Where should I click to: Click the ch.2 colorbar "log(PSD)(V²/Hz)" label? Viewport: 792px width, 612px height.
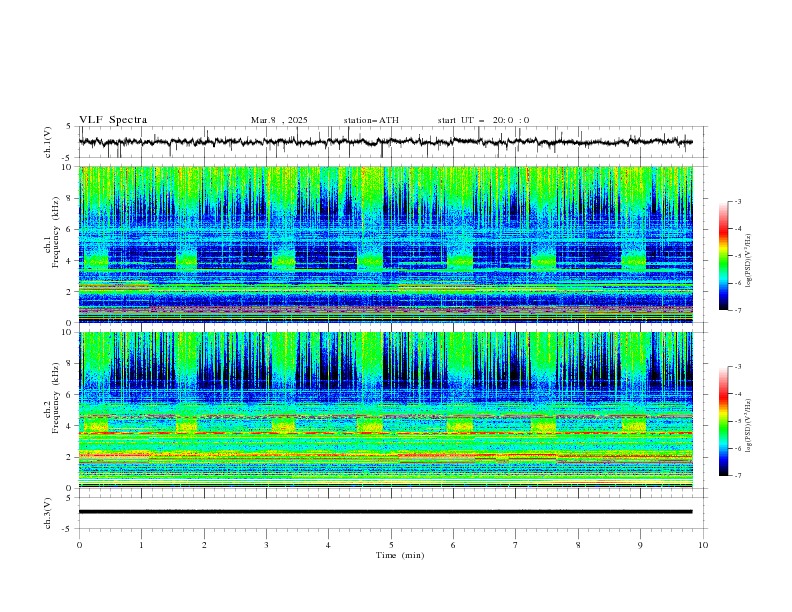pyautogui.click(x=748, y=426)
